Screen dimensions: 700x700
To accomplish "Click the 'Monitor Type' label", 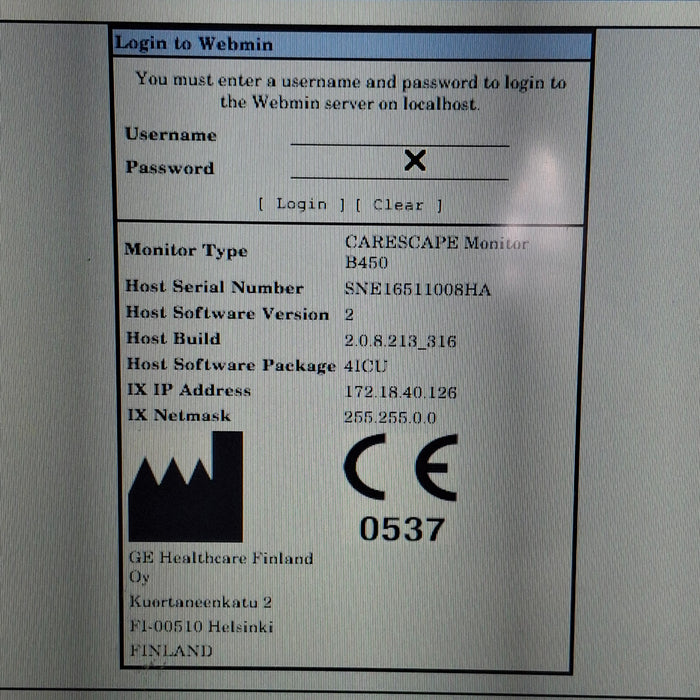I will point(186,250).
